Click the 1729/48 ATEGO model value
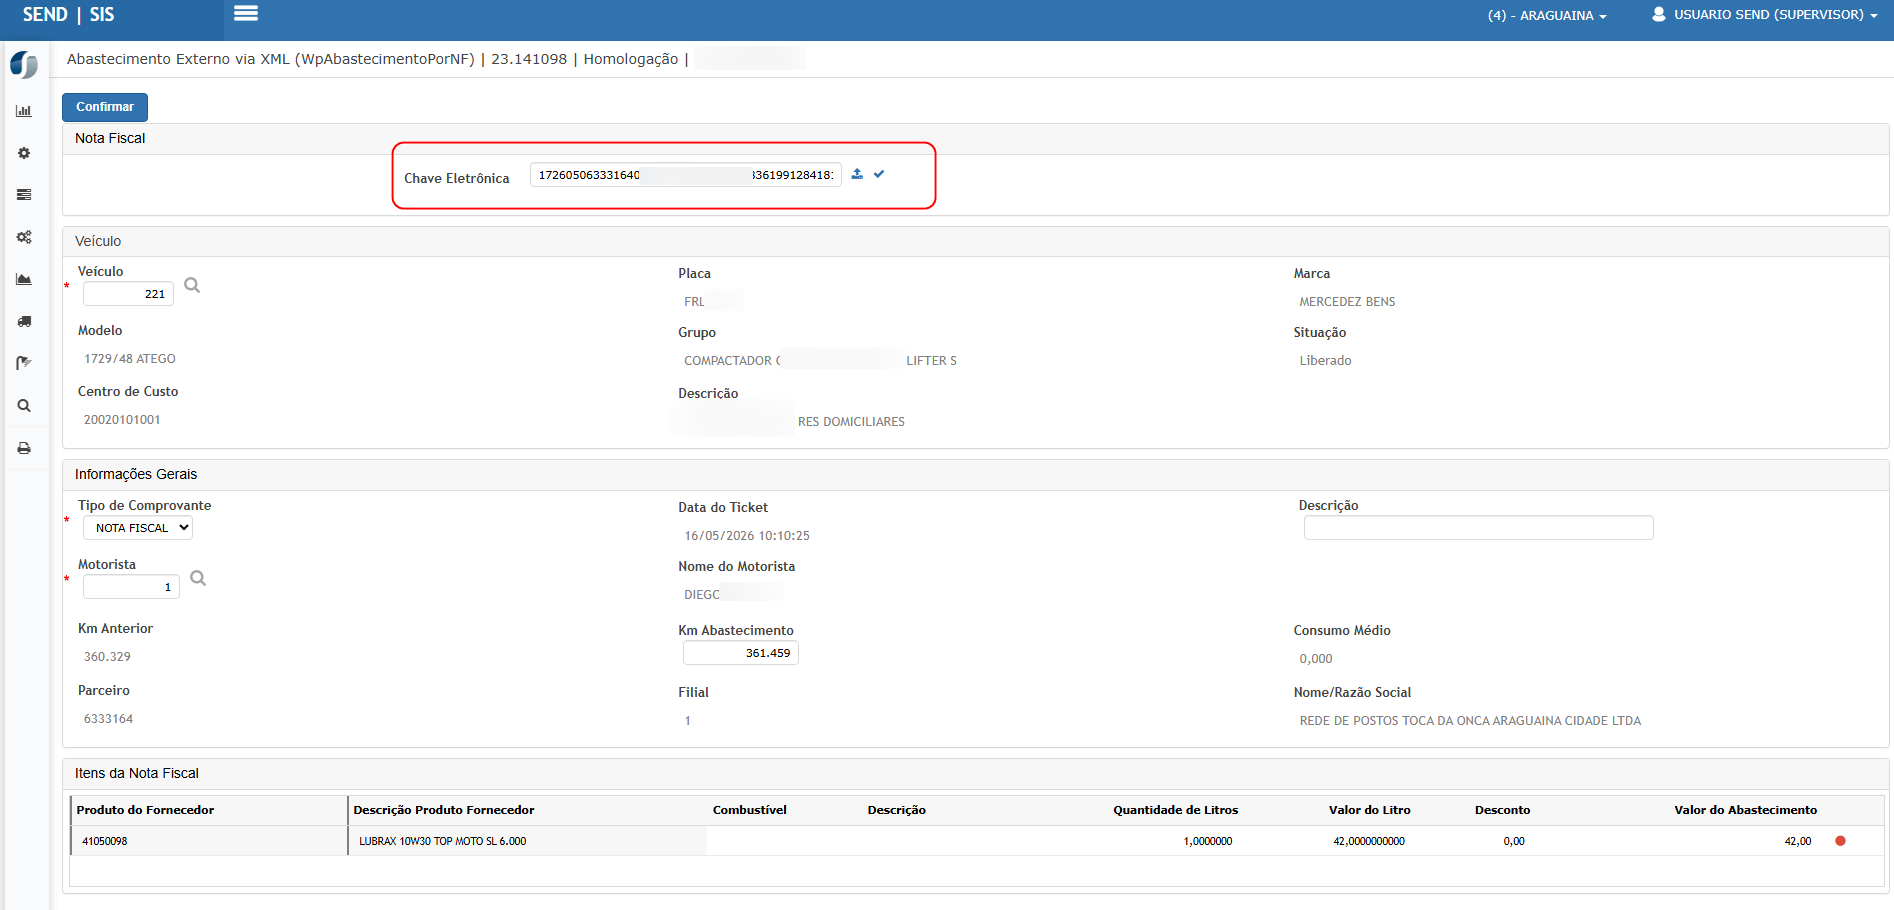This screenshot has width=1894, height=910. tap(130, 359)
